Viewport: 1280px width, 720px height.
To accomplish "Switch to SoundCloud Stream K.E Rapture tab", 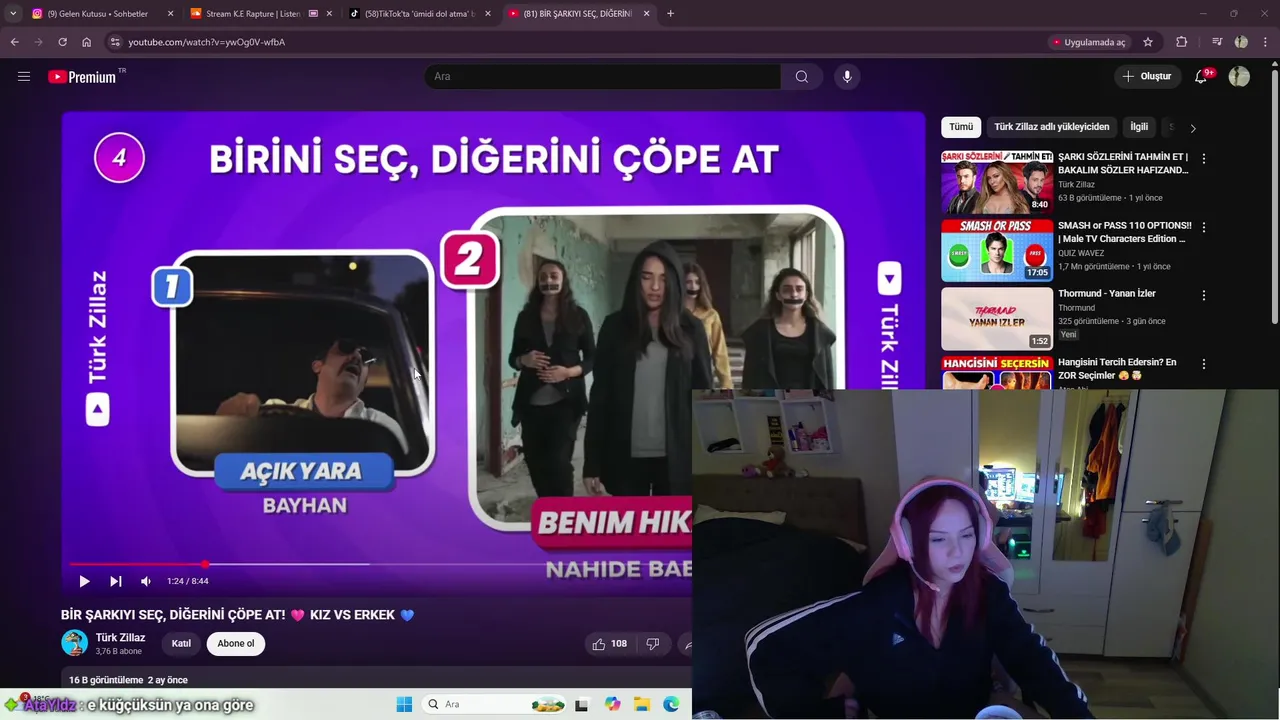I will (x=250, y=14).
